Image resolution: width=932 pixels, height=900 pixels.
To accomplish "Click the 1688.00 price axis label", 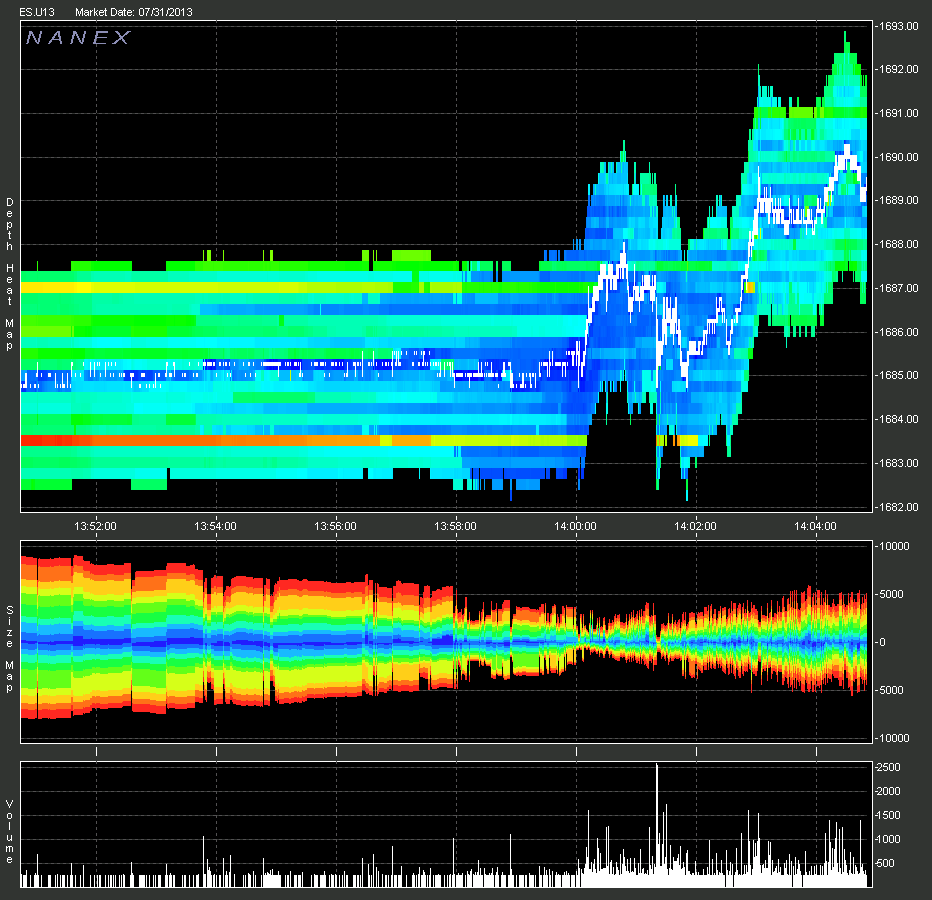I will tap(899, 244).
